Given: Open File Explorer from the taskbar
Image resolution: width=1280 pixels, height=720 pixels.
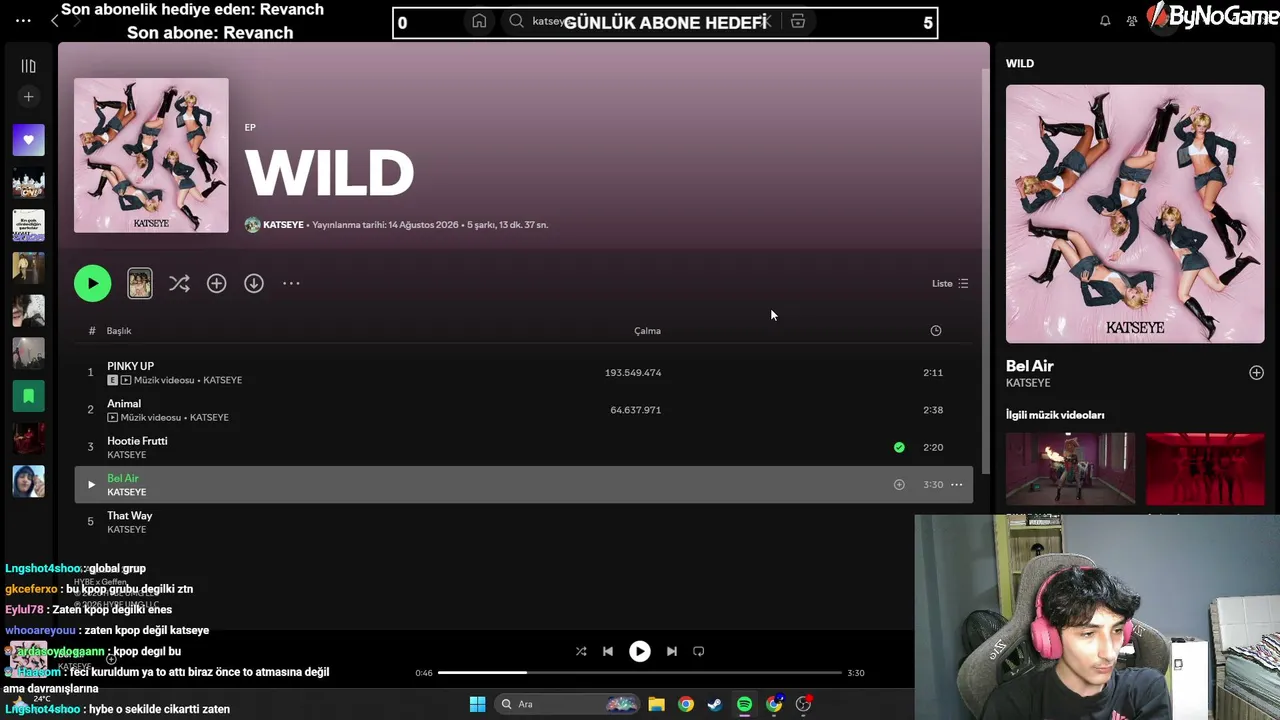Looking at the screenshot, I should 656,704.
